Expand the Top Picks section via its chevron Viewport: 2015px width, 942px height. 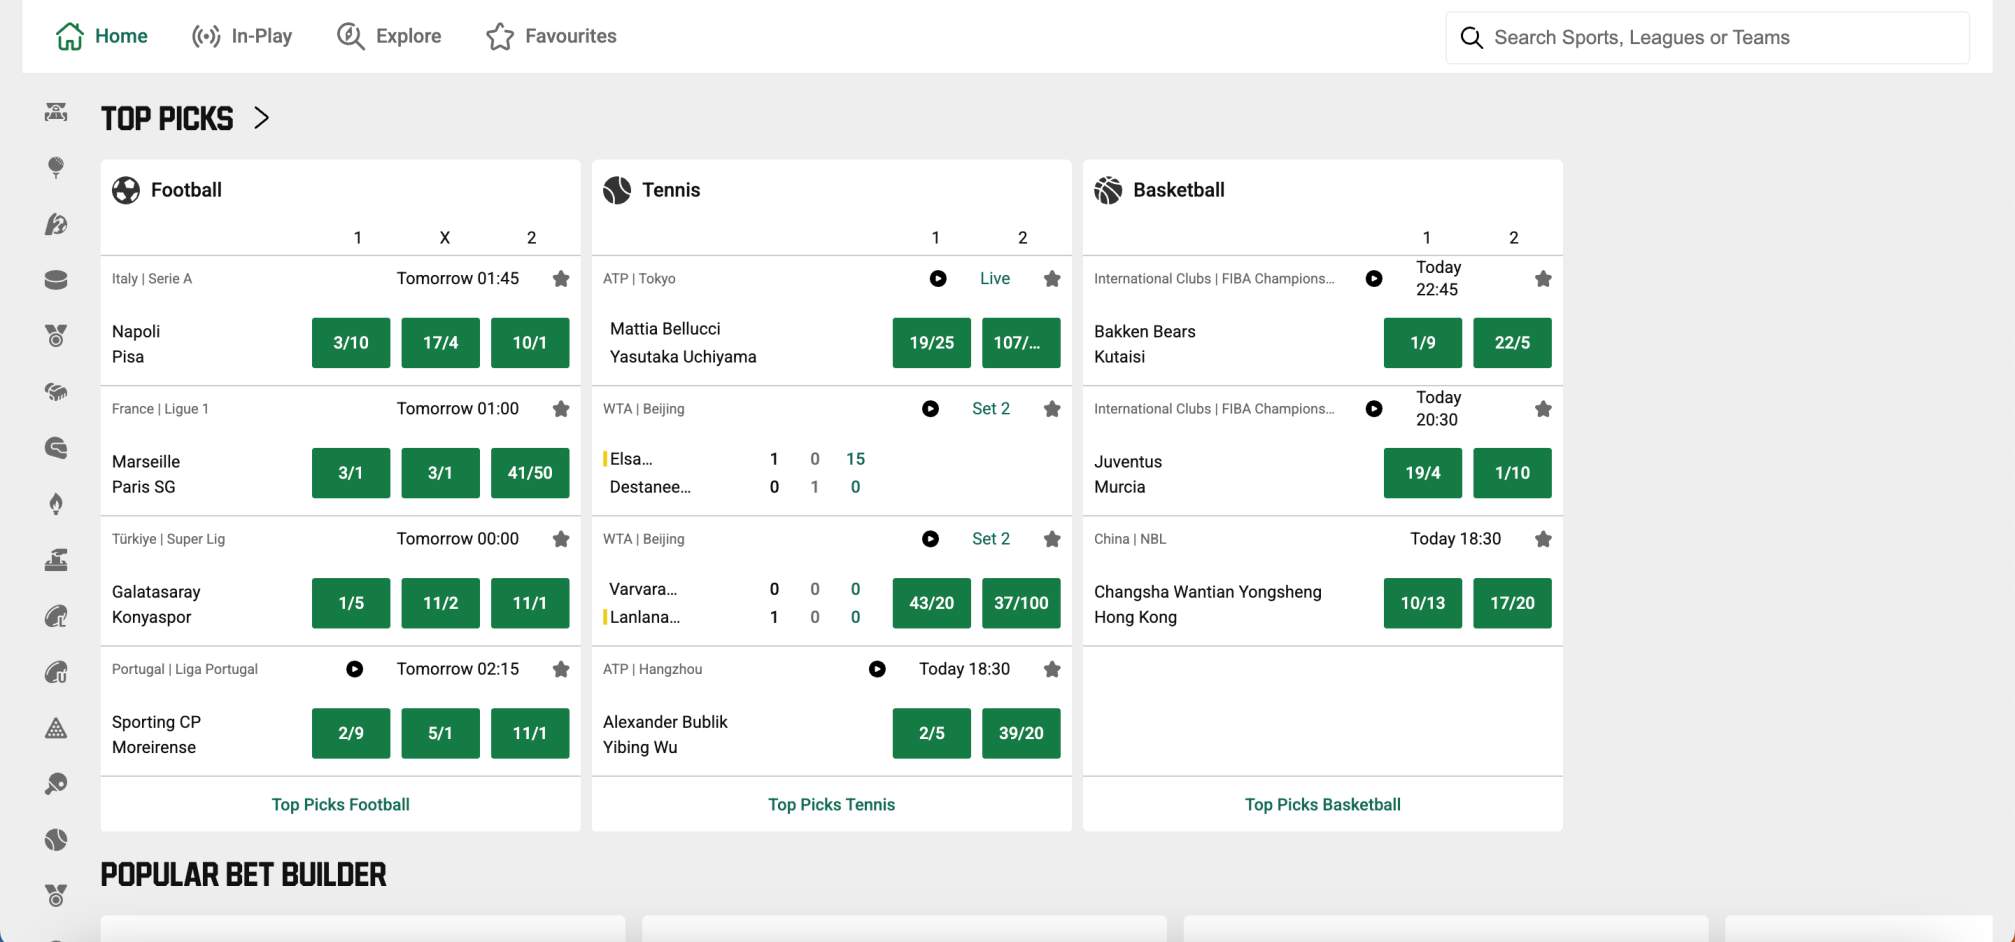click(x=263, y=118)
